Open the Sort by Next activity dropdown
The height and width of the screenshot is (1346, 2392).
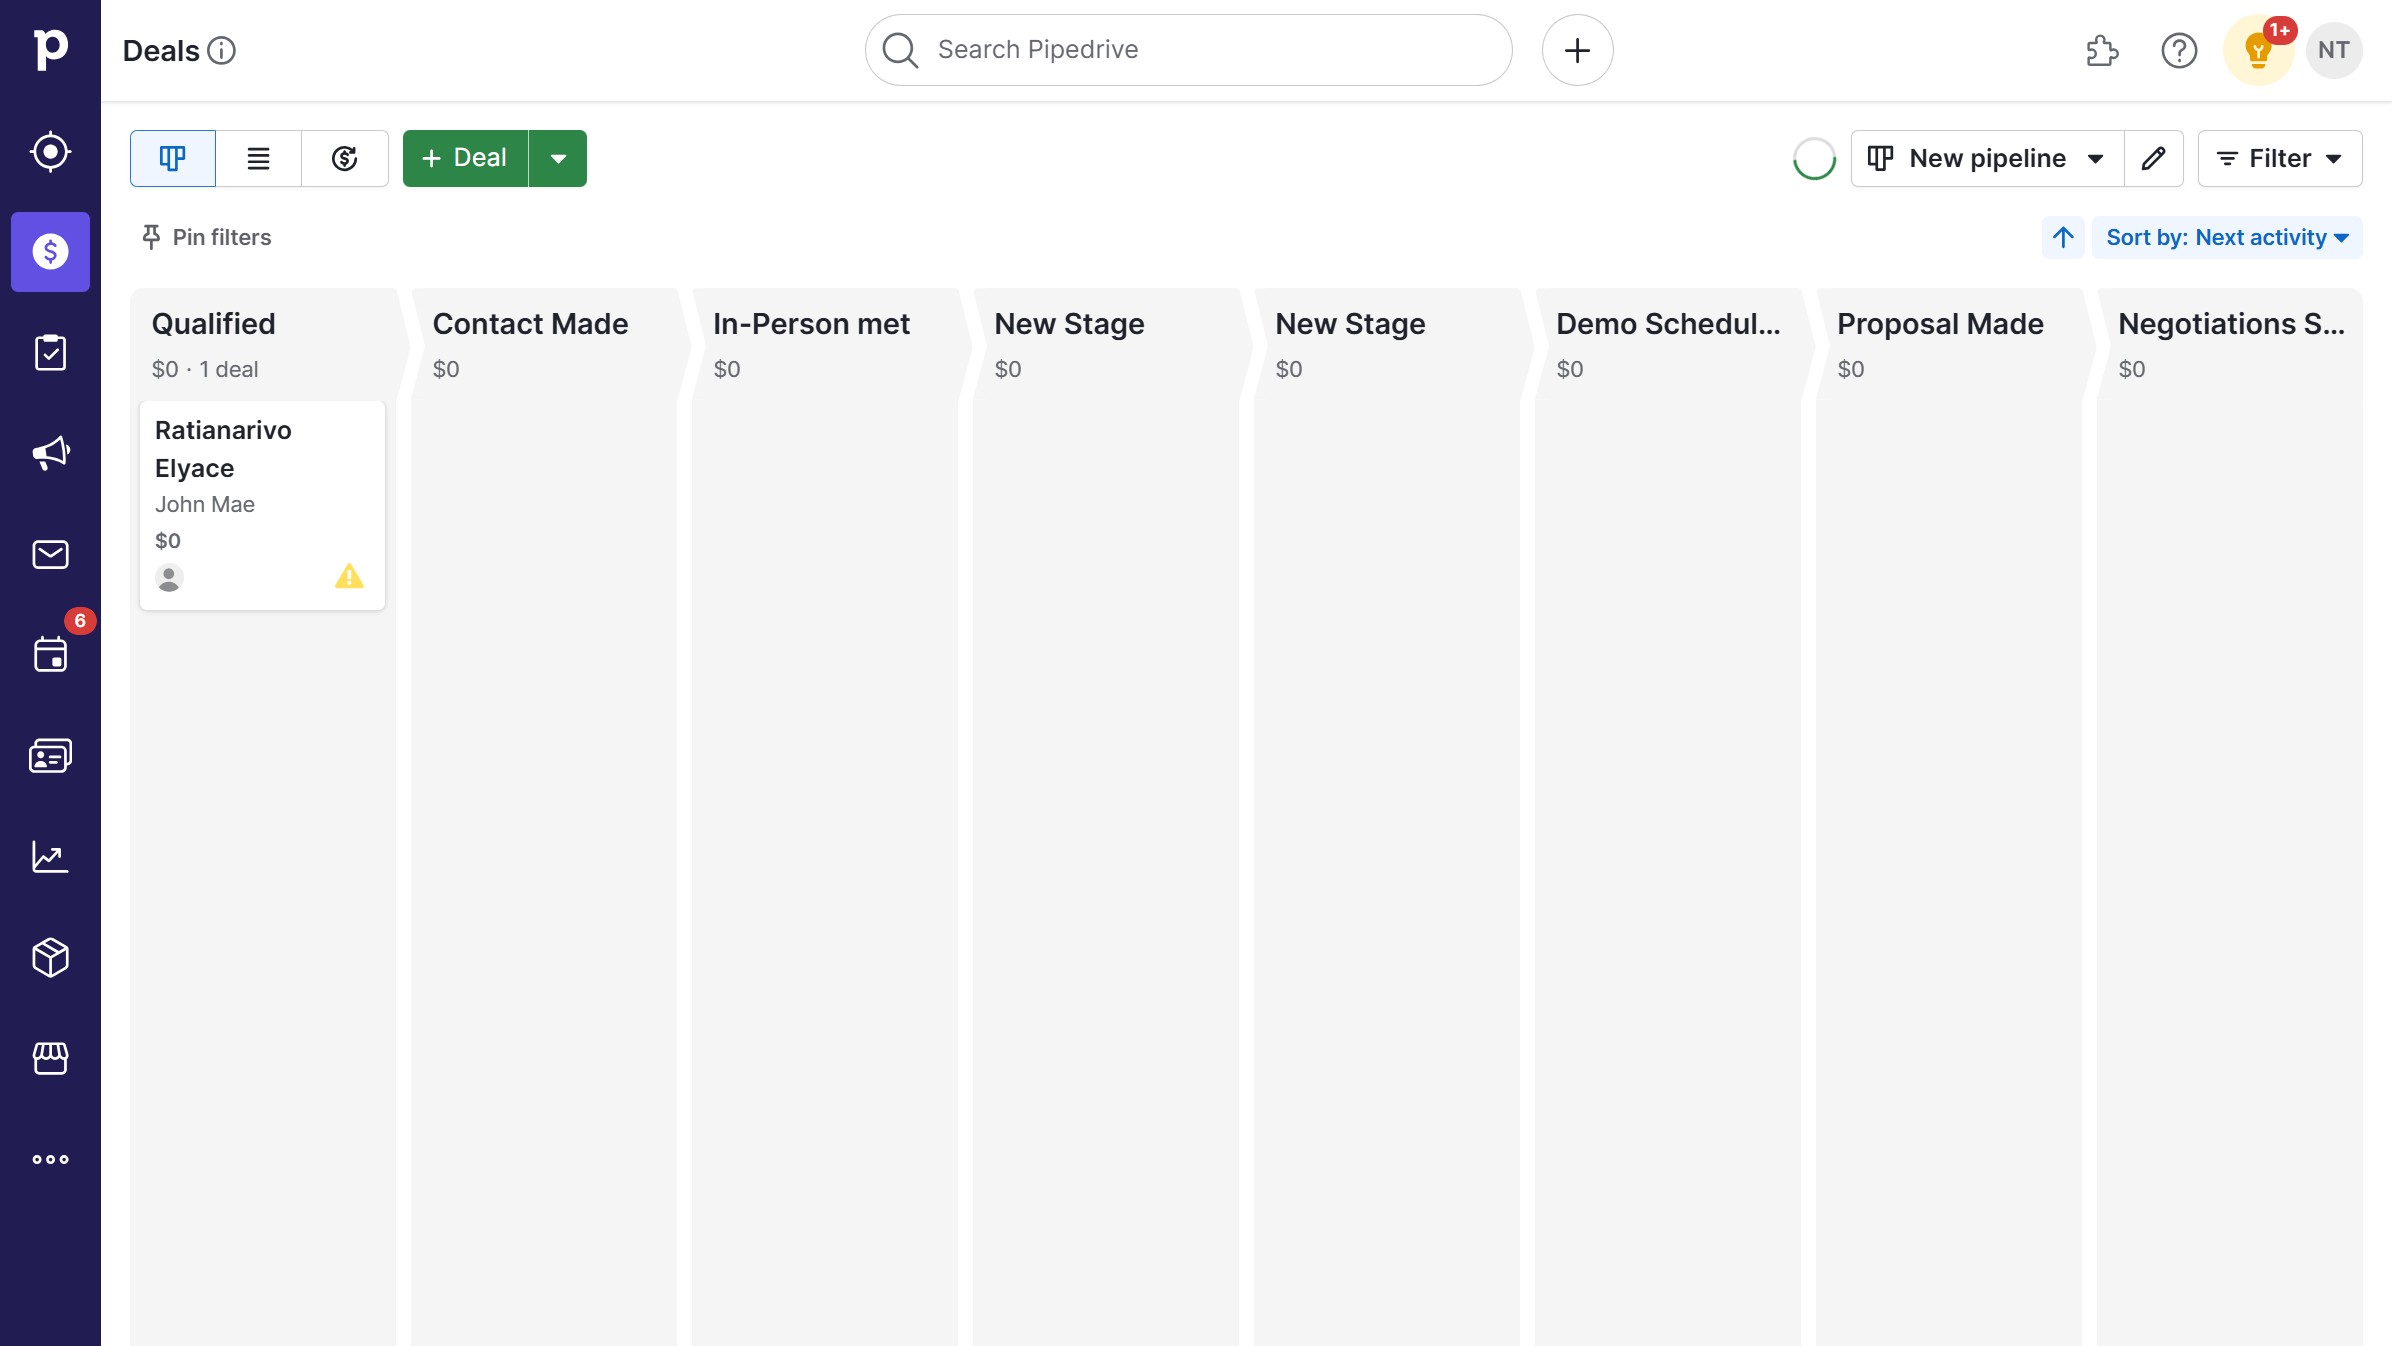coord(2226,237)
